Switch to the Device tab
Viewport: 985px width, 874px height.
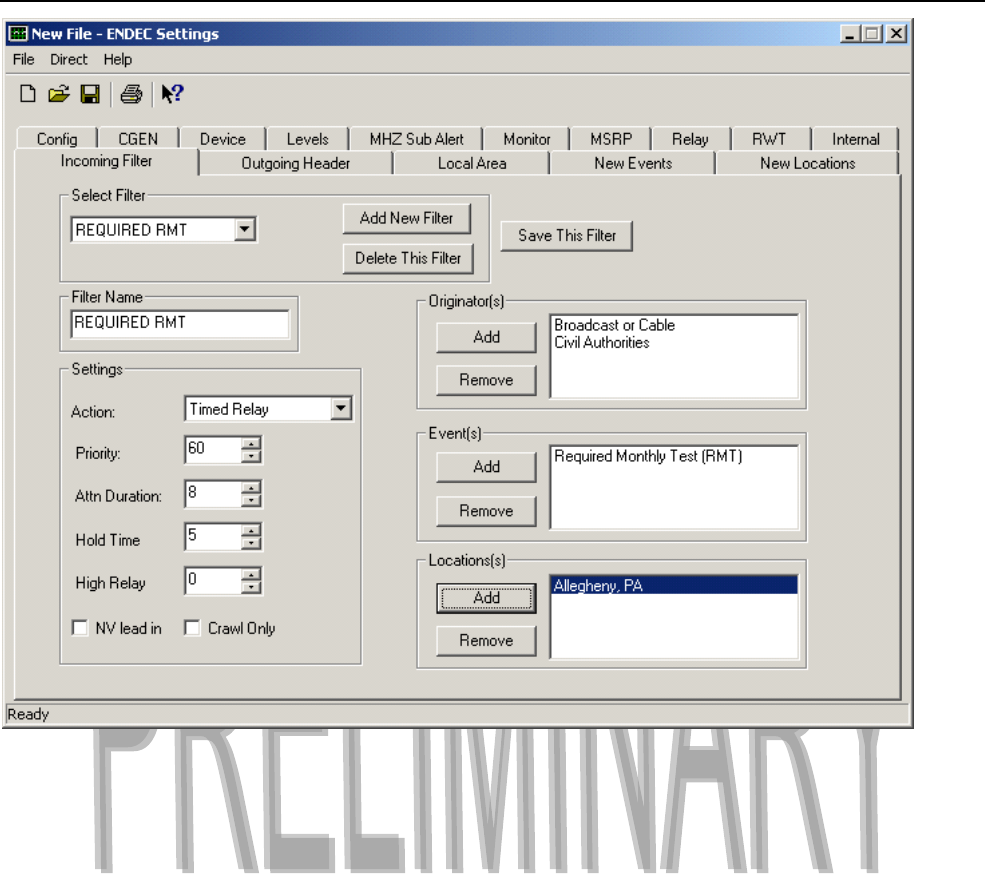pos(222,139)
